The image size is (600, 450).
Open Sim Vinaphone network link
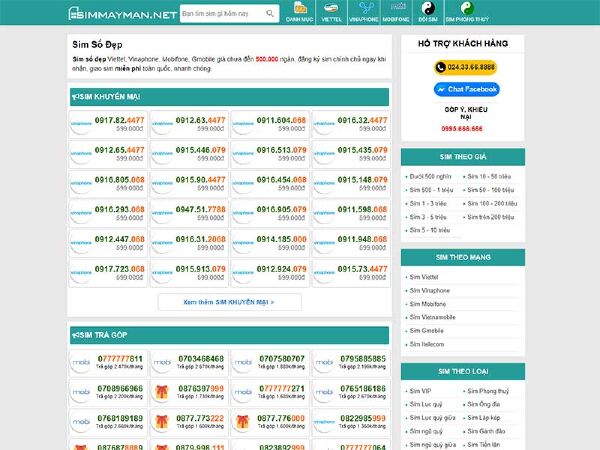tap(430, 290)
